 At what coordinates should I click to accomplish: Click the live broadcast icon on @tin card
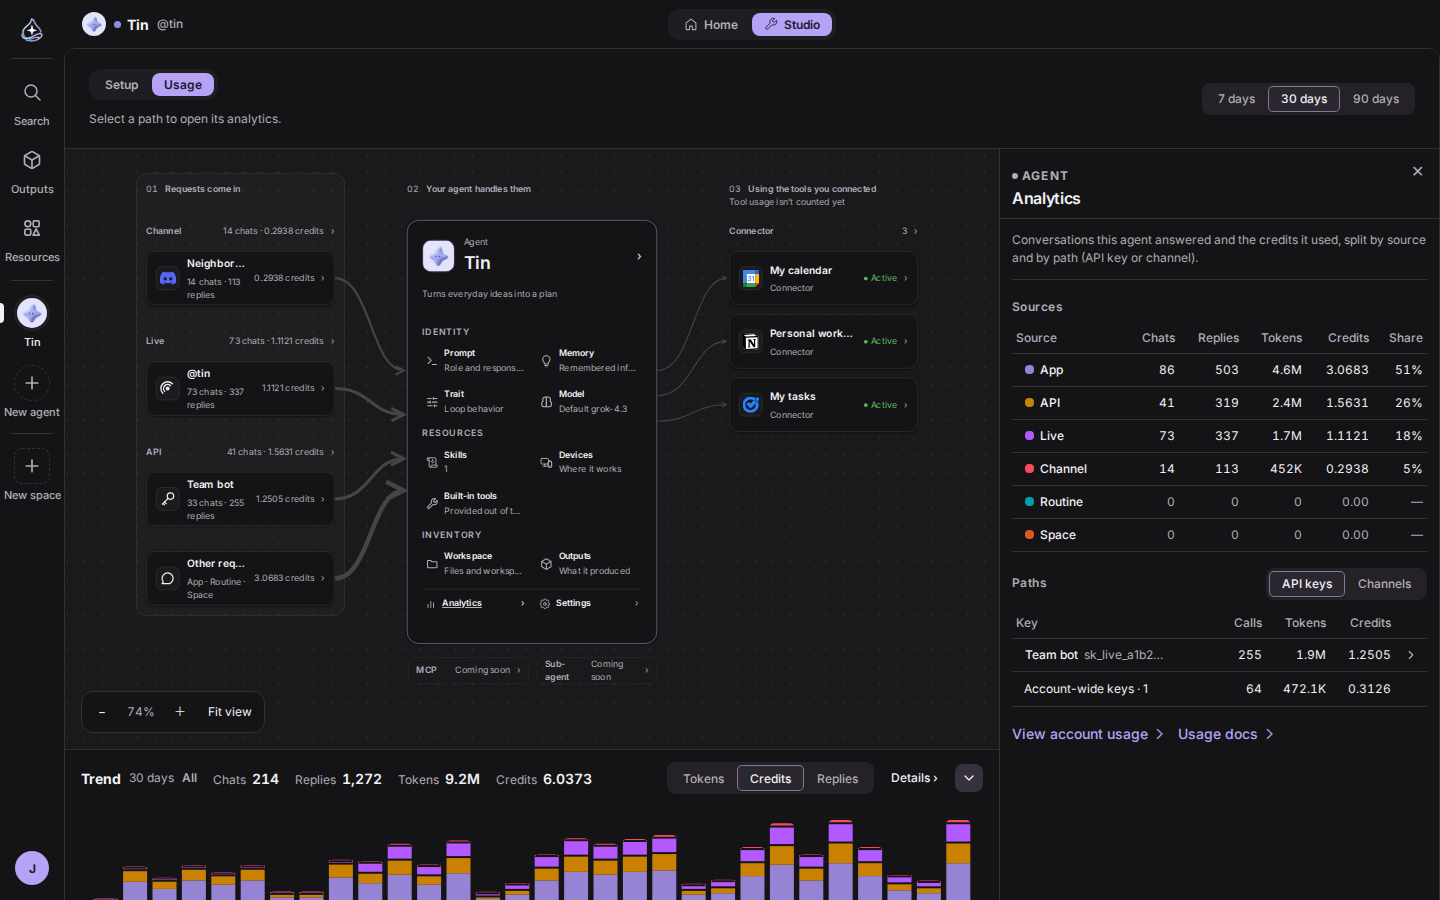(x=168, y=388)
